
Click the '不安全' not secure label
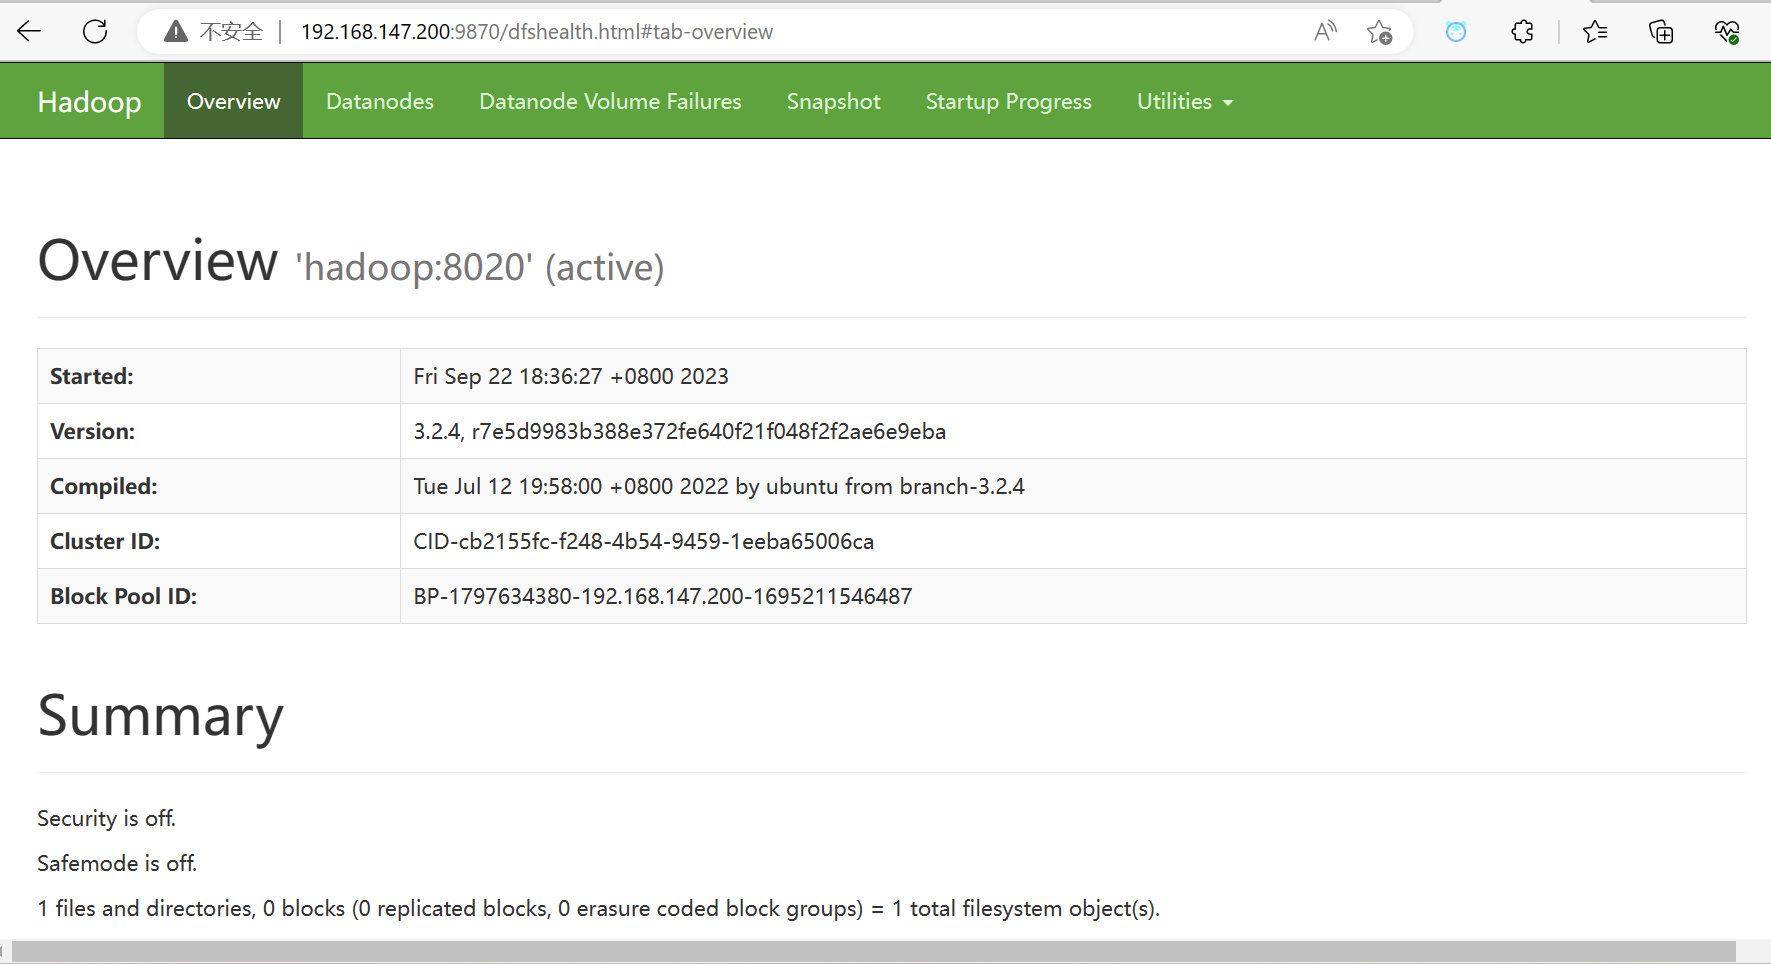tap(231, 32)
